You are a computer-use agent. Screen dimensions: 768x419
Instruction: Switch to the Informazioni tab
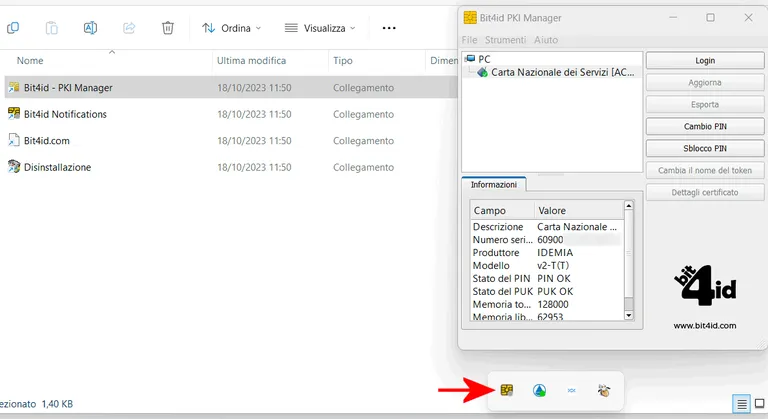click(x=494, y=185)
